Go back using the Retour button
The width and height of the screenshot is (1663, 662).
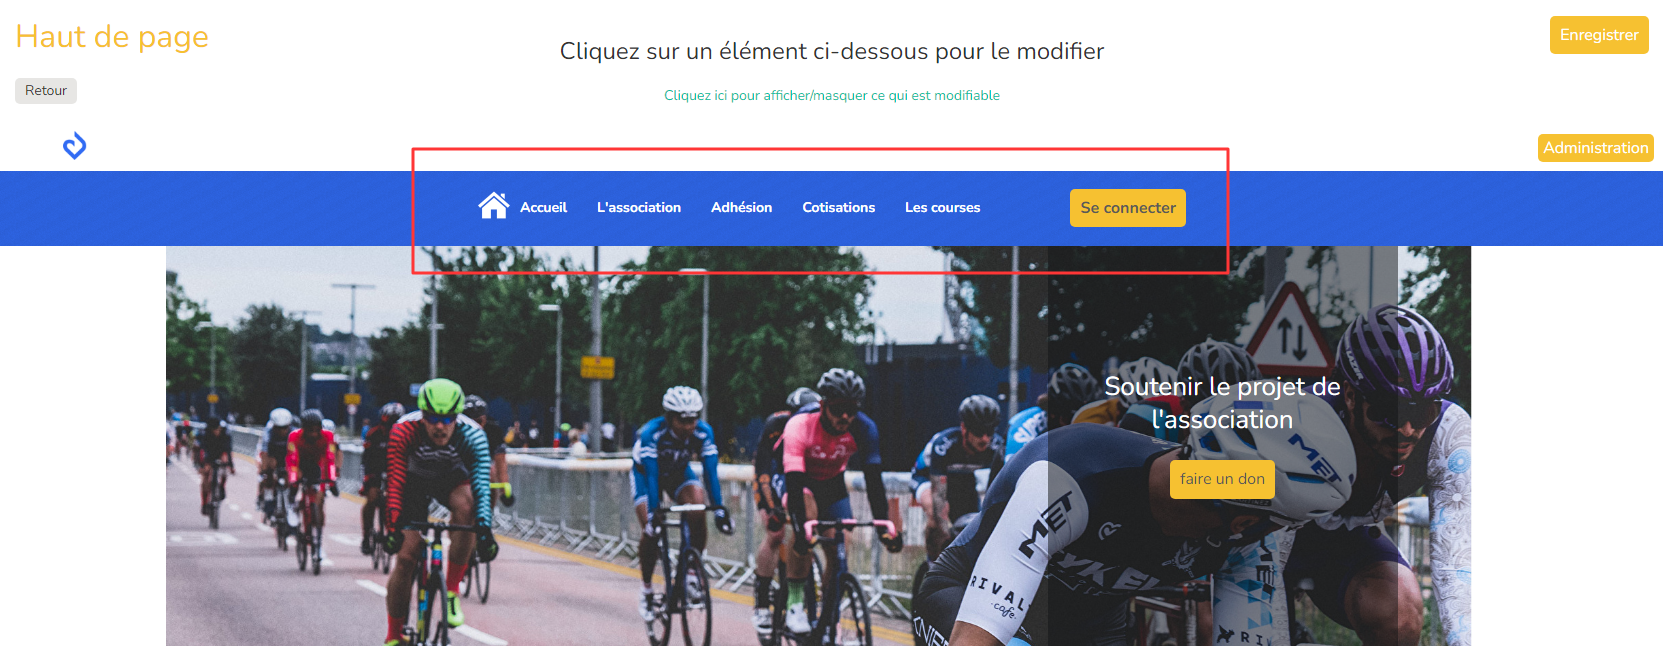(46, 91)
